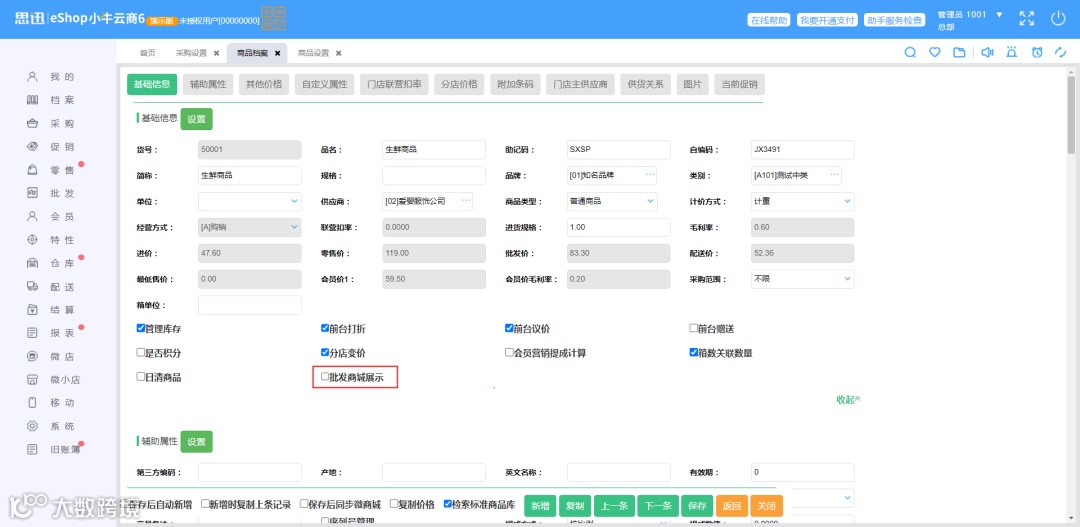Enable 会员营销提成计算 checkbox

pyautogui.click(x=509, y=353)
